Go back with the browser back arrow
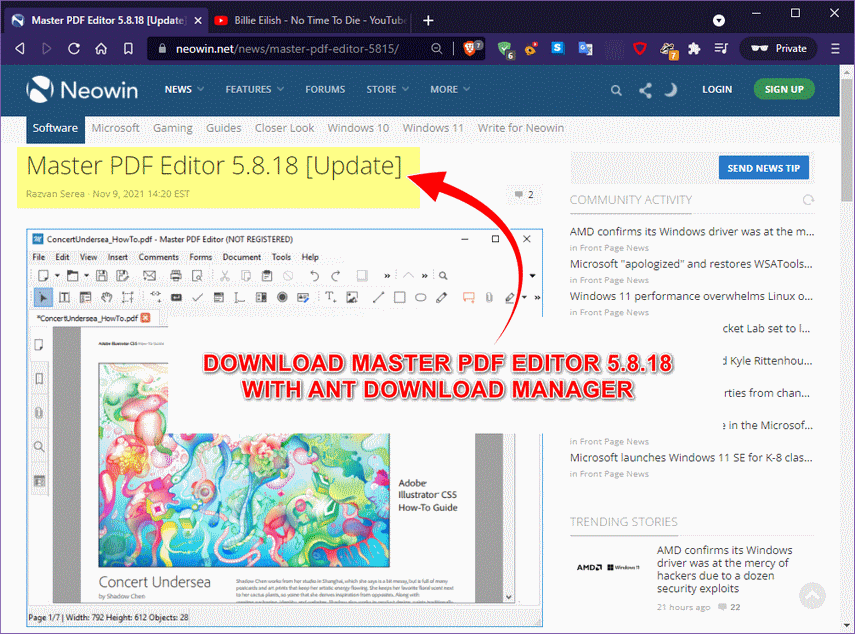 (20, 49)
